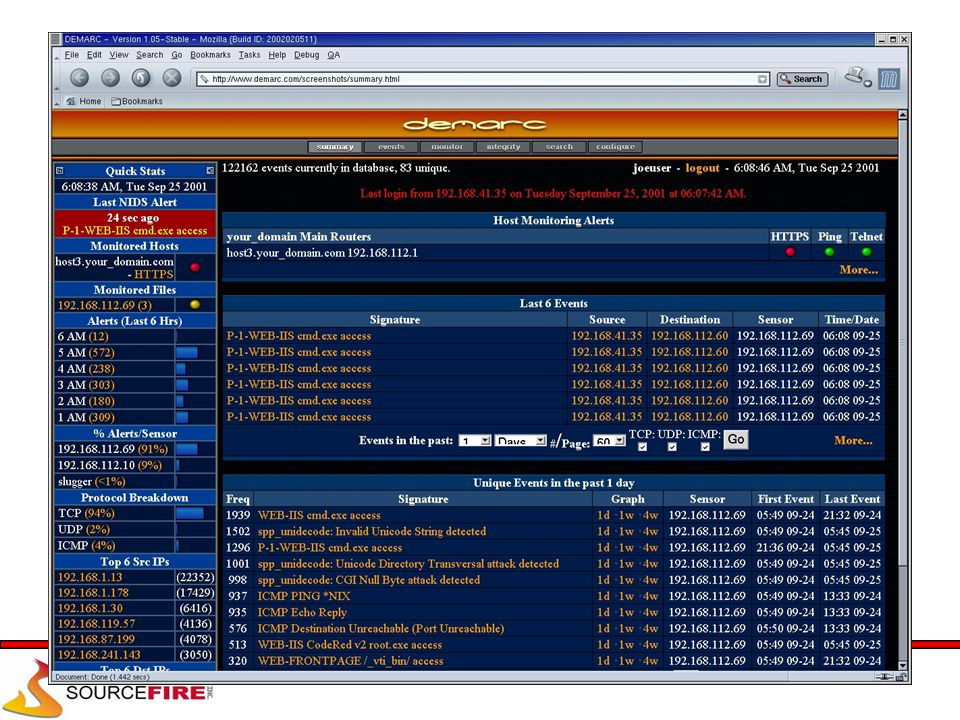Click 1d graph link for WEB-FRONTPAGE row
This screenshot has height=720, width=960.
[604, 661]
